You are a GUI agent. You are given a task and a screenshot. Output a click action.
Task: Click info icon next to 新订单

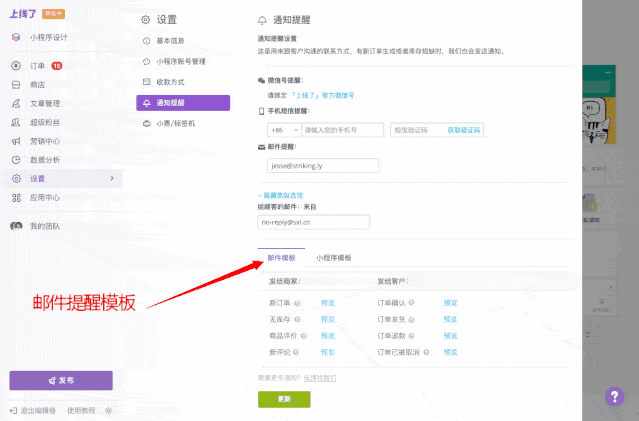[297, 303]
